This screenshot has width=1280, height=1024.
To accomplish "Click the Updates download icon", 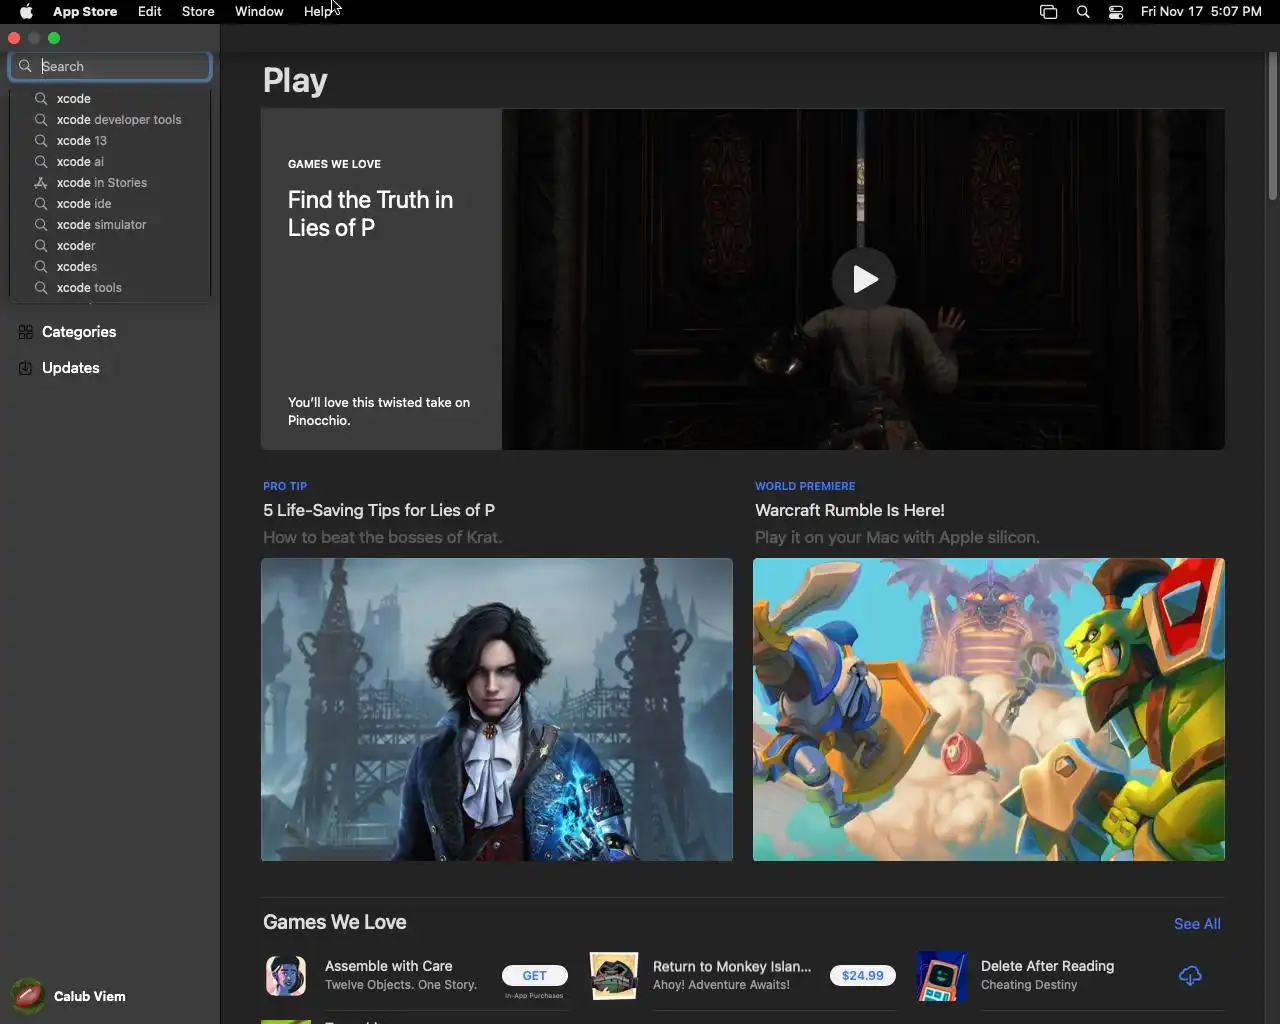I will pyautogui.click(x=26, y=368).
